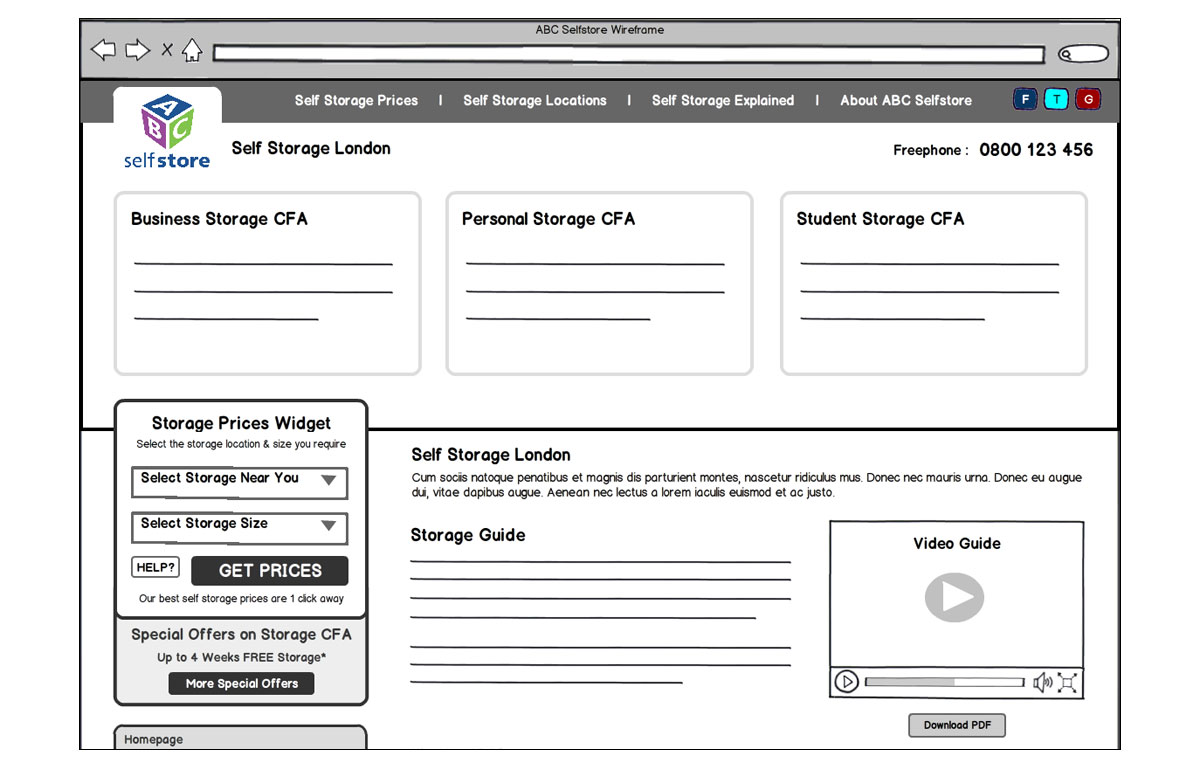This screenshot has height=768, width=1200.
Task: Click the HELP? button in prices widget
Action: tap(156, 568)
